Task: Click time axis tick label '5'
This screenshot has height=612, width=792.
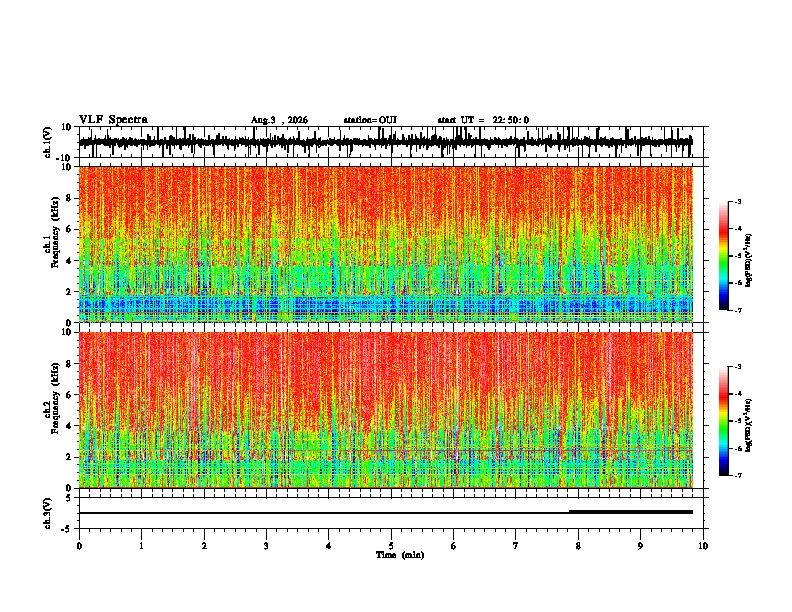Action: 391,546
